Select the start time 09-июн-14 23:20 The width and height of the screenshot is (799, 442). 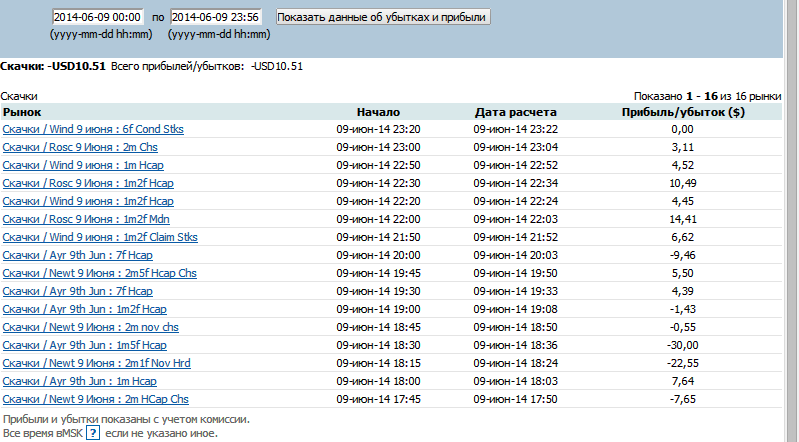click(x=378, y=129)
